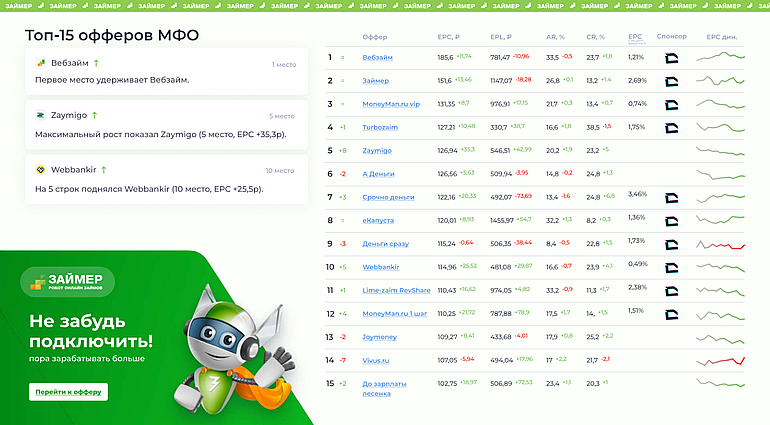Click the Перейти к офферу button
Screen dimensions: 770x425
[x=68, y=392]
